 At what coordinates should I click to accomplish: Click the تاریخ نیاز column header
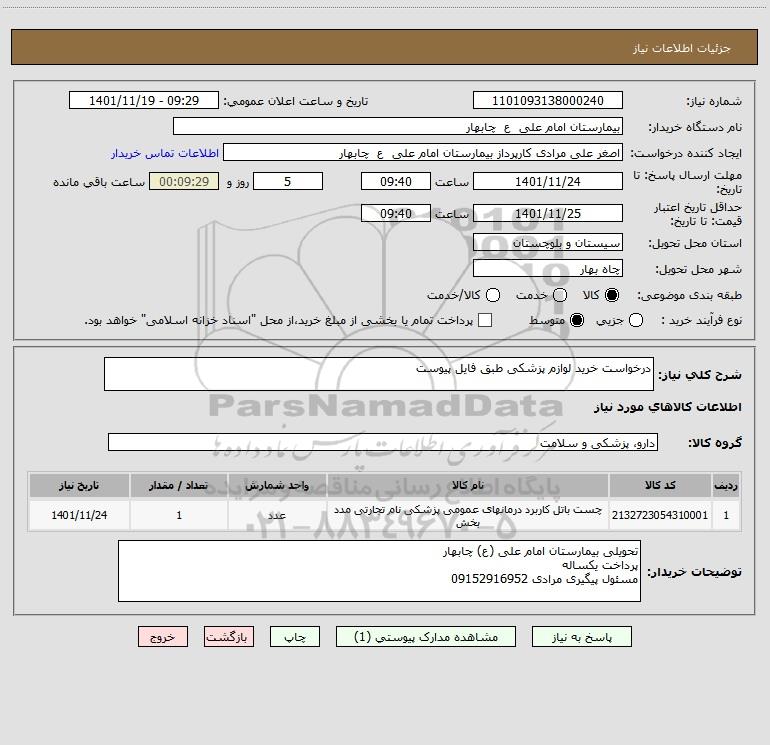[x=79, y=485]
